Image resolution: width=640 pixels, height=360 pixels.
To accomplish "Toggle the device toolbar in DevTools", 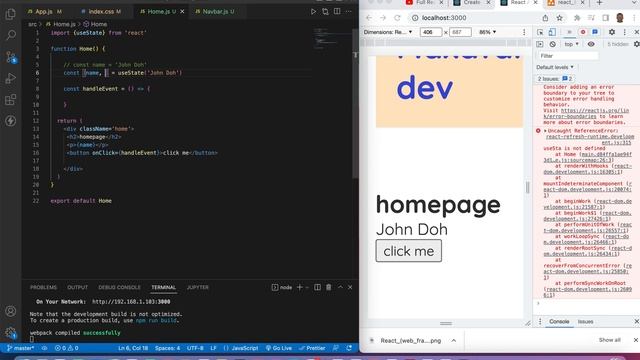I will tap(552, 32).
